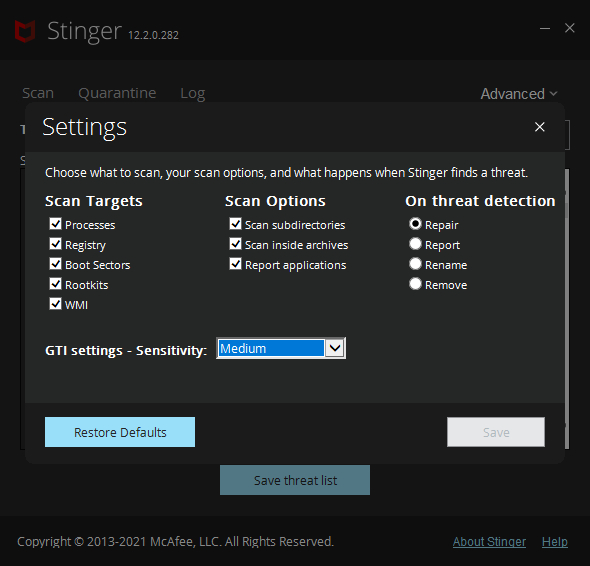
Task: Close the Stinger application window
Action: click(569, 28)
